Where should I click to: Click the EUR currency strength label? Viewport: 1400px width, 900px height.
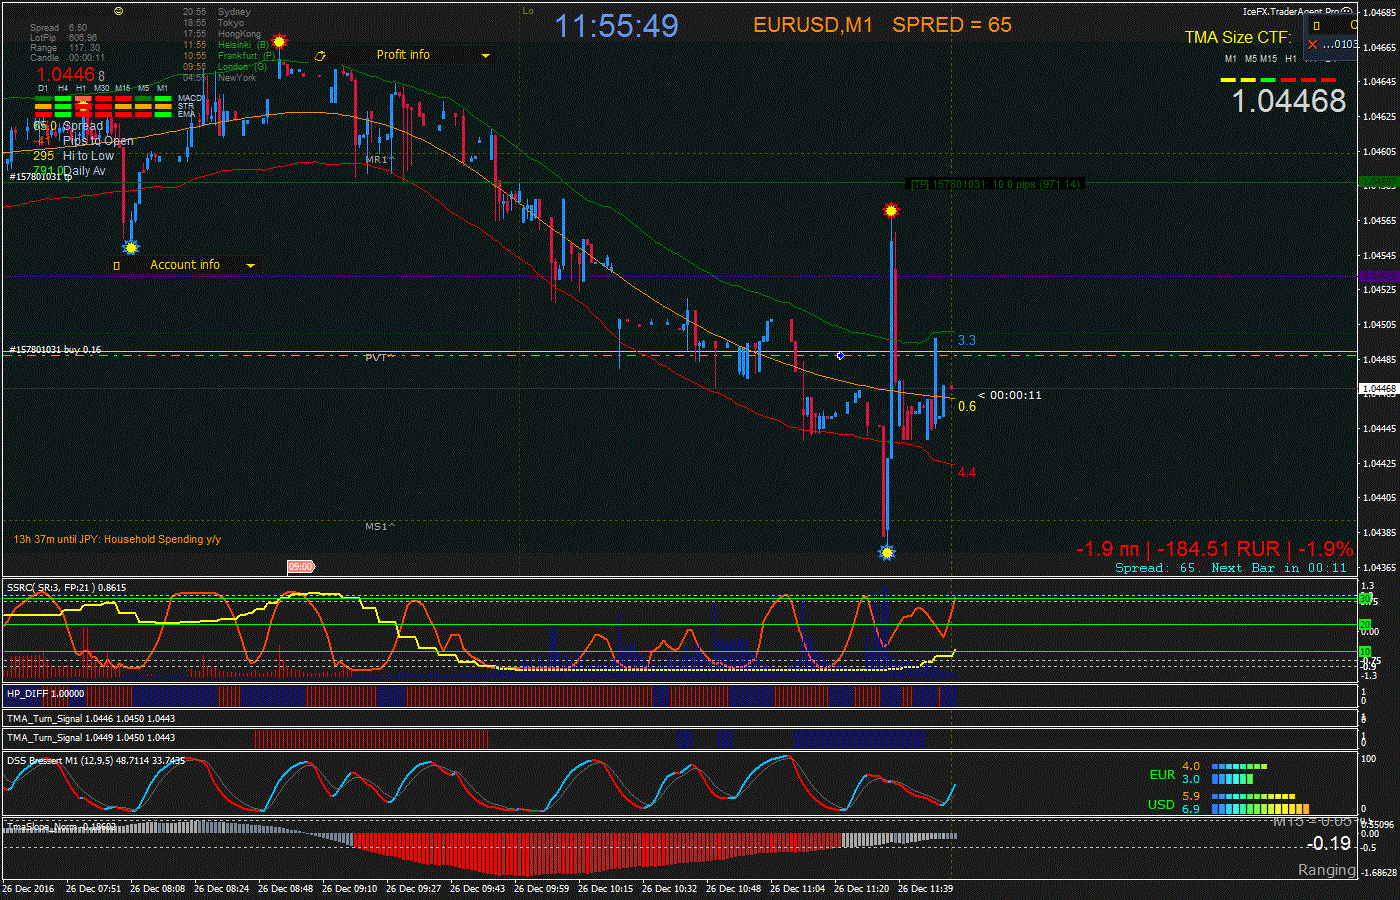point(1162,774)
